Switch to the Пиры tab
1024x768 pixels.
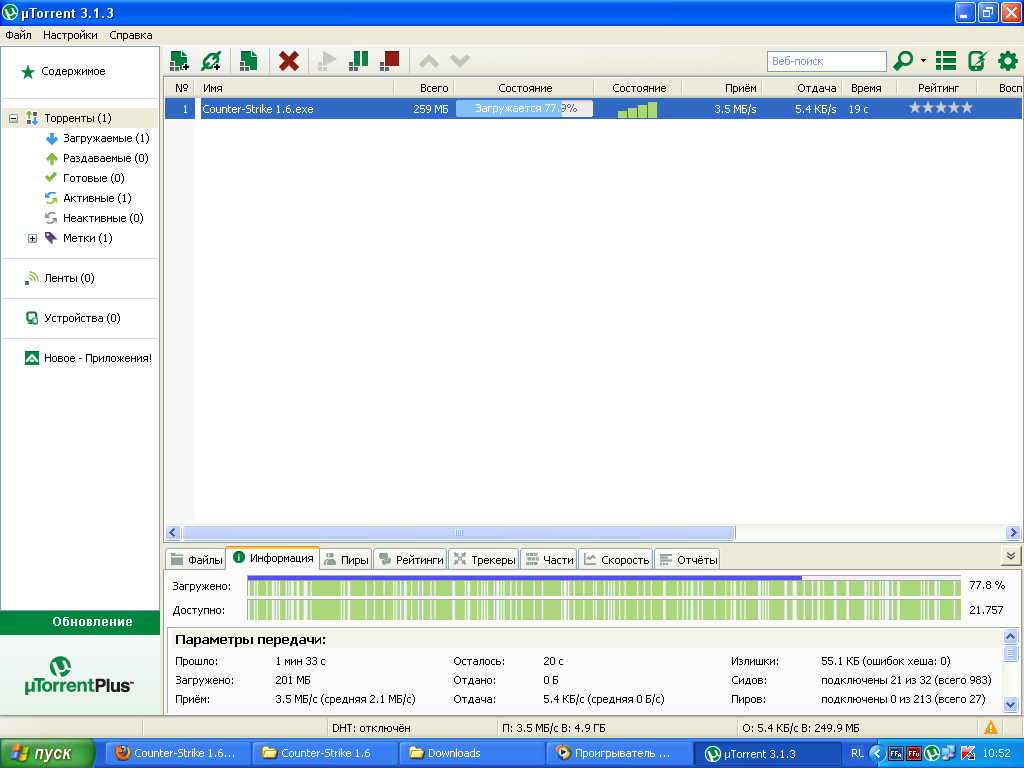pyautogui.click(x=346, y=560)
